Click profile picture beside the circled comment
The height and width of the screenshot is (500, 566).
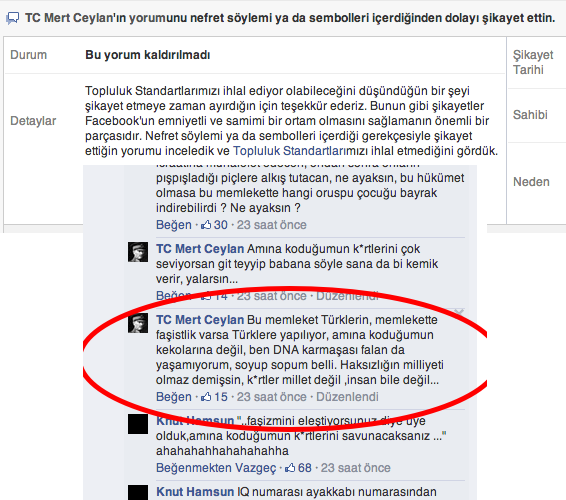click(138, 323)
